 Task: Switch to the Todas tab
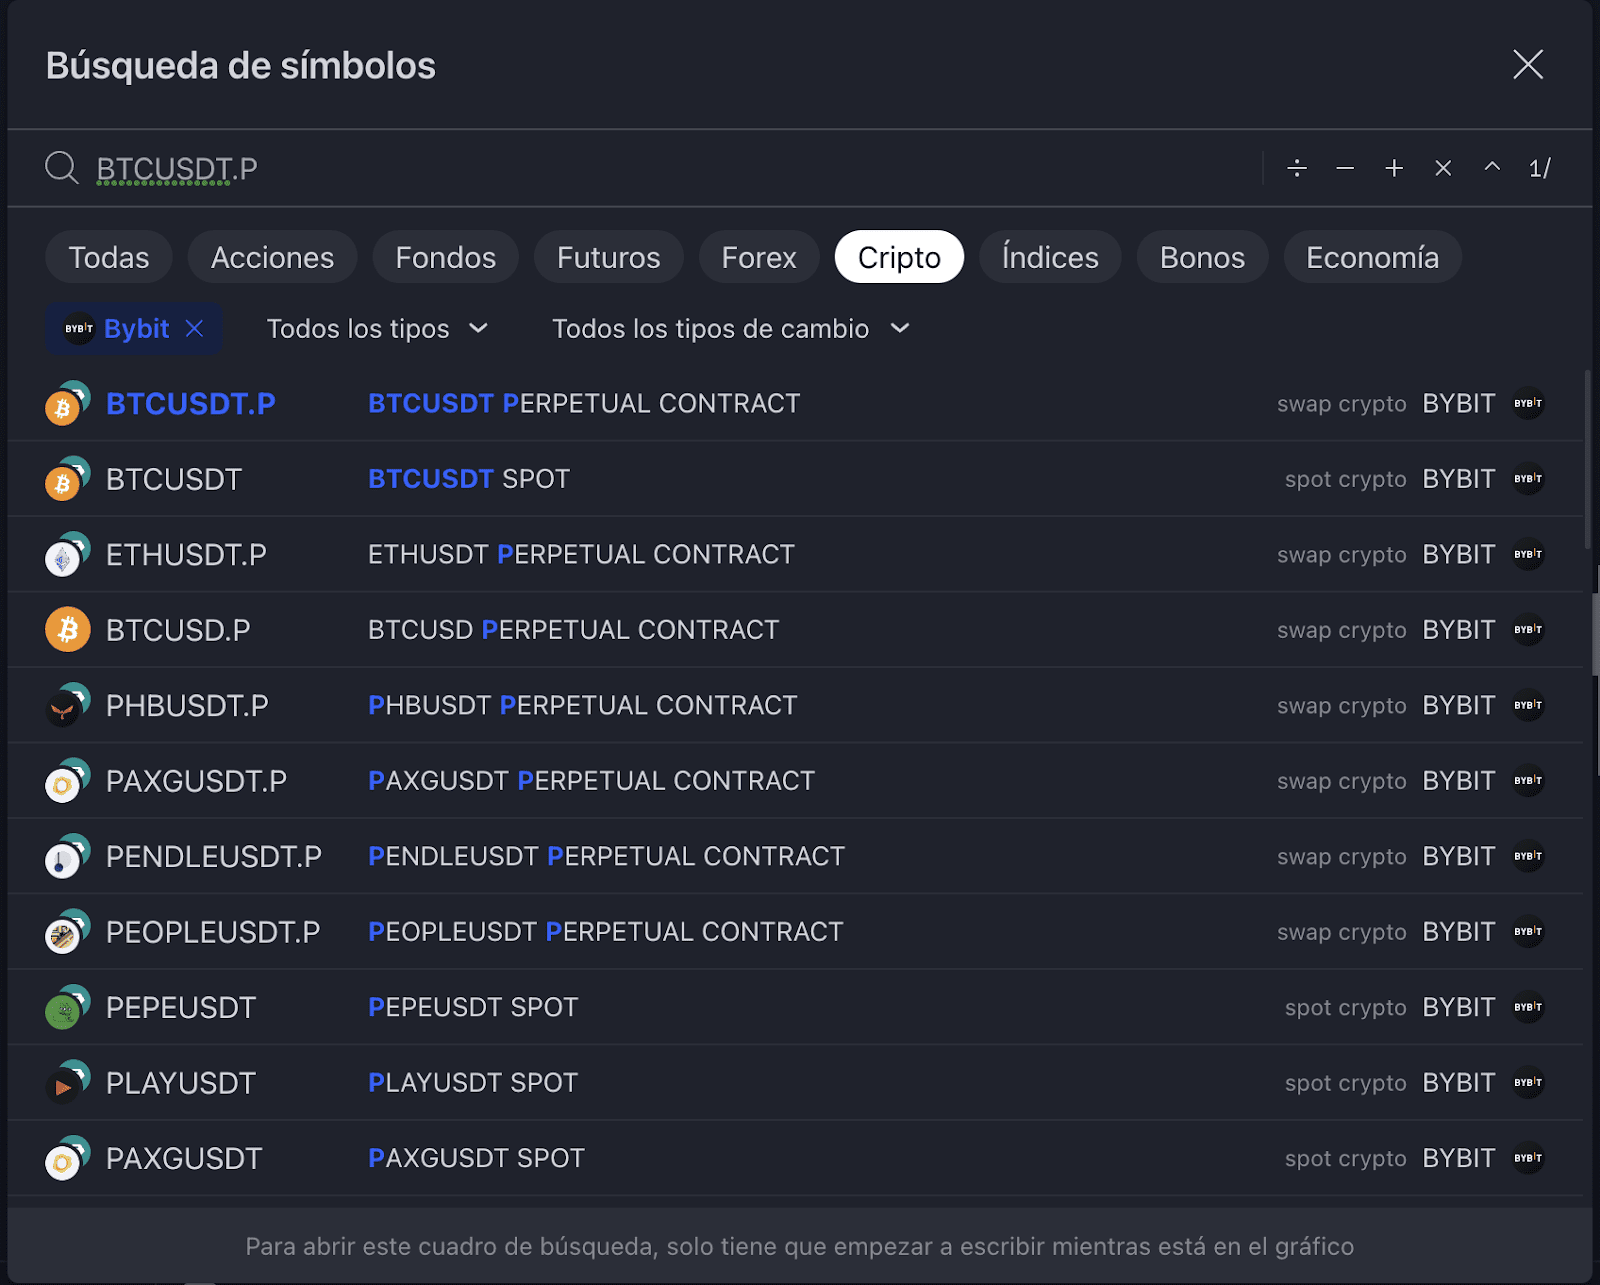pyautogui.click(x=109, y=257)
